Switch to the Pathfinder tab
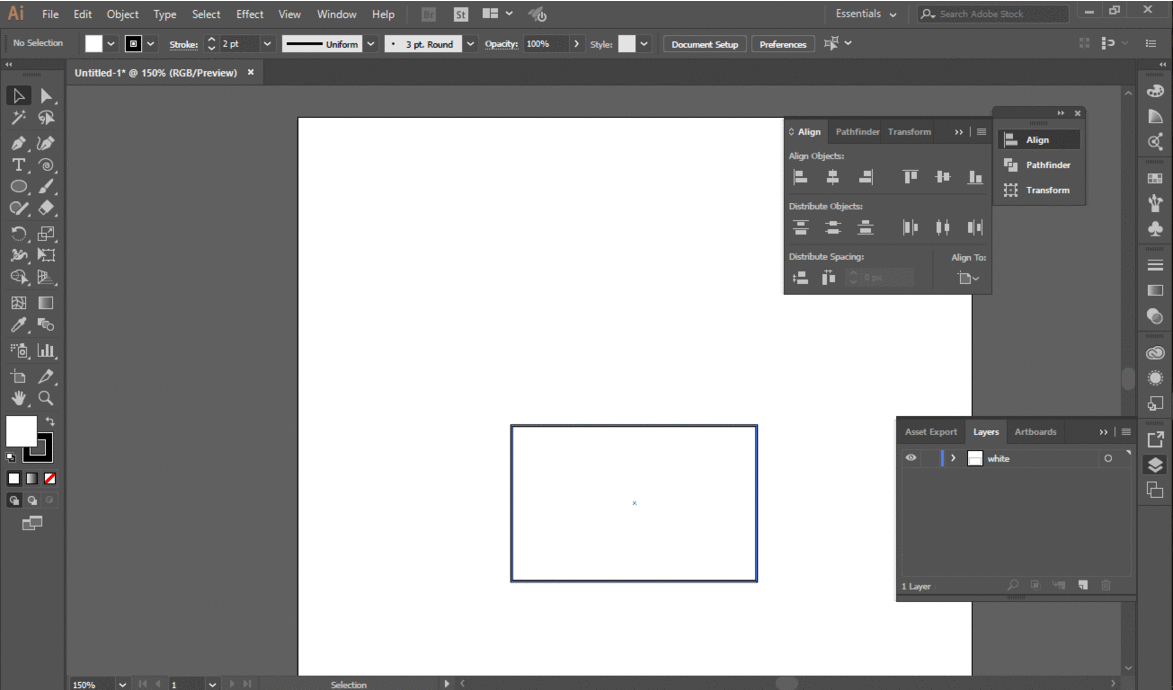 pos(857,132)
